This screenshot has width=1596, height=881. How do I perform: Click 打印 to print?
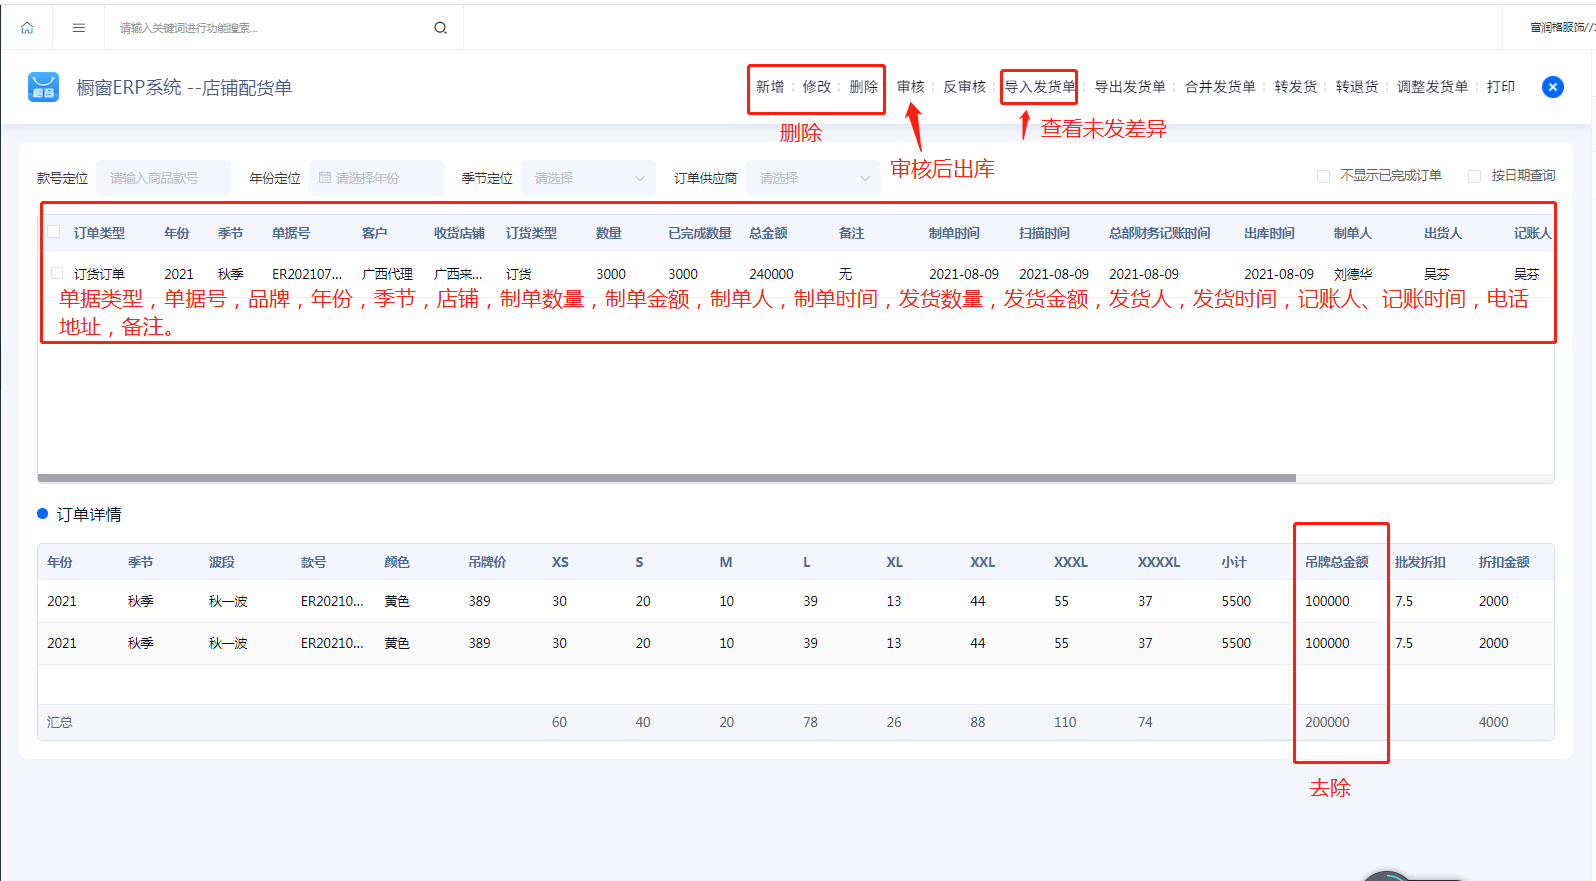(1501, 87)
